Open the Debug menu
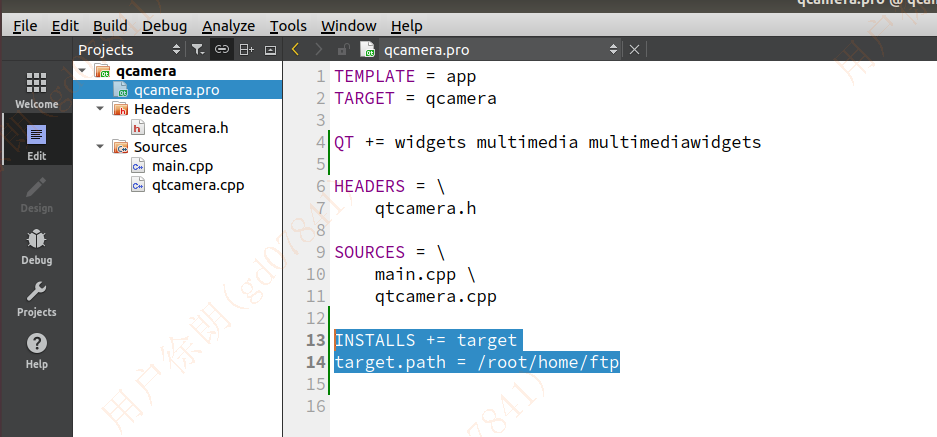Image resolution: width=937 pixels, height=437 pixels. 164,26
